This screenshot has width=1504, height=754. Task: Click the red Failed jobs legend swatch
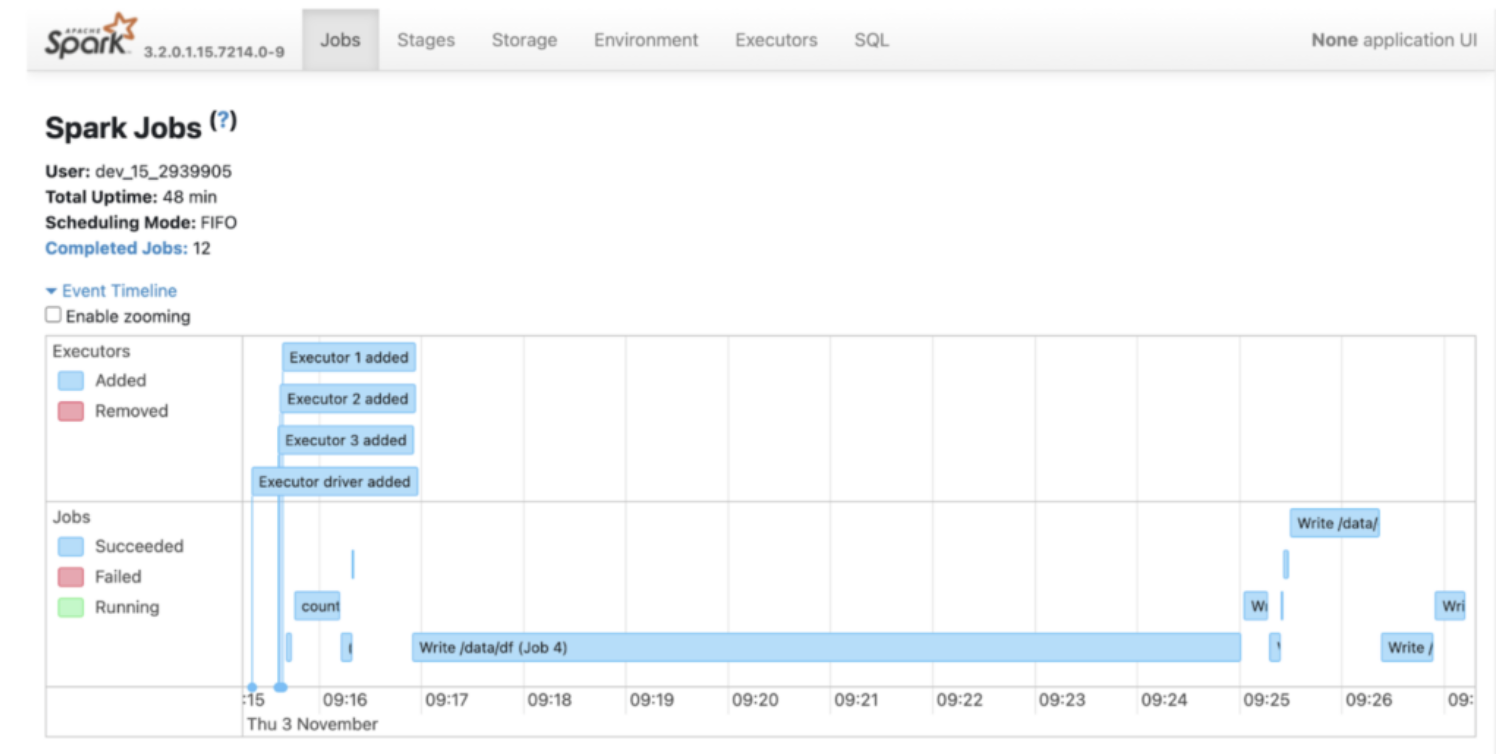click(x=71, y=577)
